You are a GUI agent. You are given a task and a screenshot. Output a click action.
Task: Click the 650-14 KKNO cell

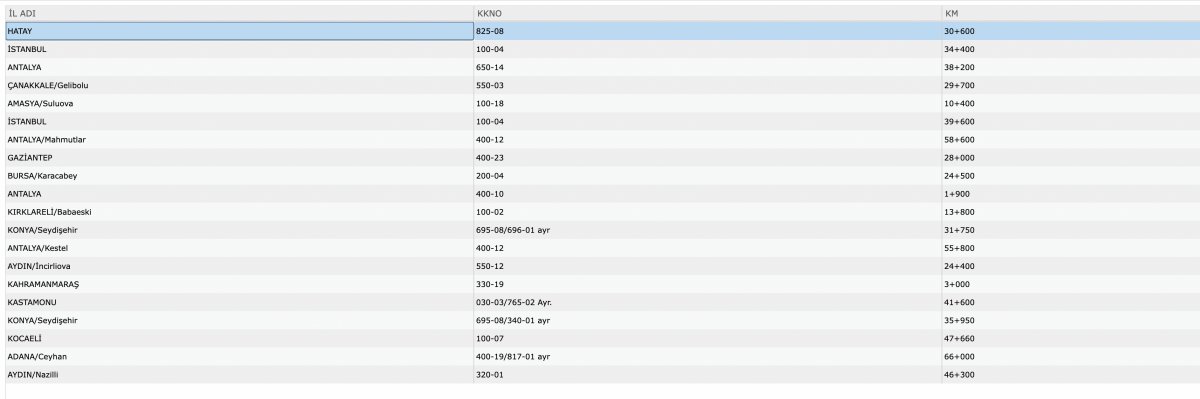707,67
